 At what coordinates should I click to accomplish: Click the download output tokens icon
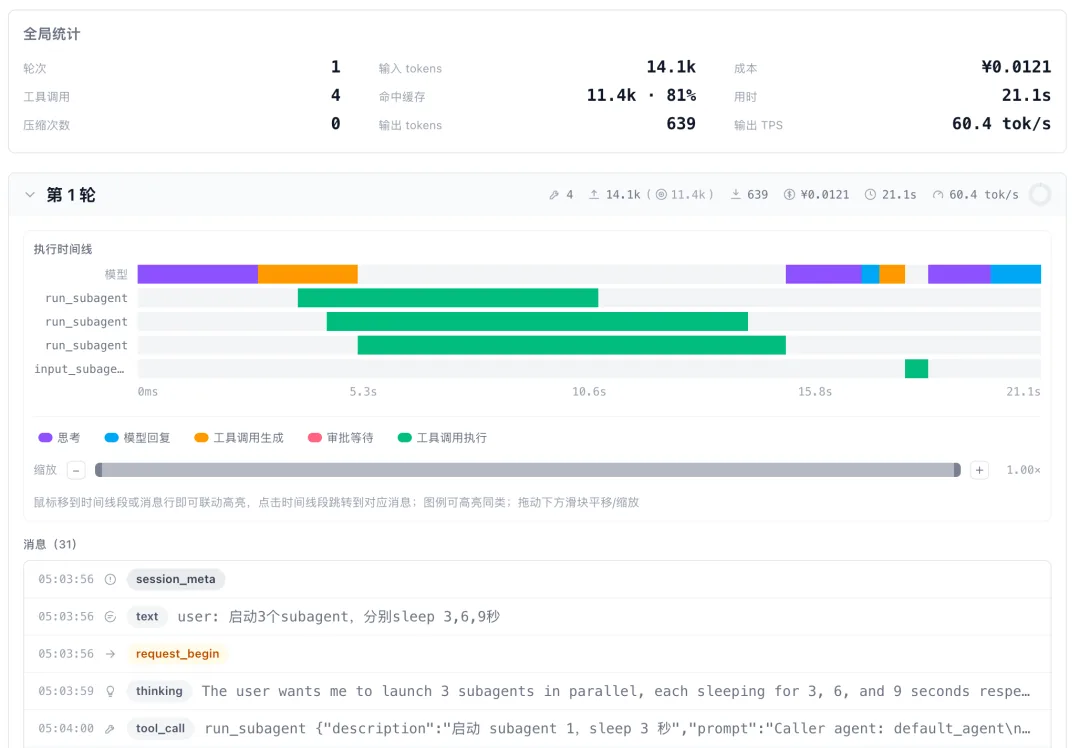click(x=736, y=195)
